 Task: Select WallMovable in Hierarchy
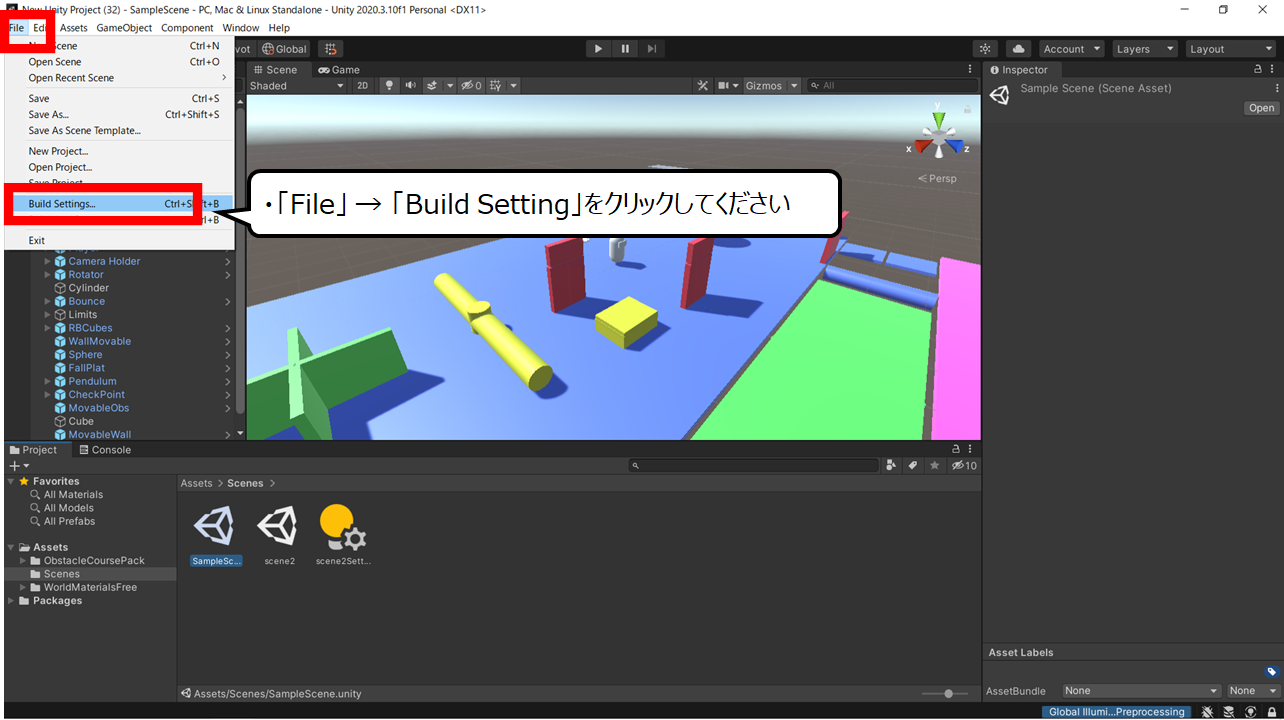(100, 341)
